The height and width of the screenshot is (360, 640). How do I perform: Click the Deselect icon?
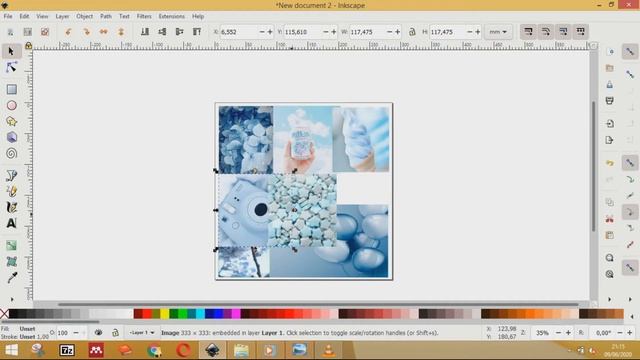(x=45, y=31)
